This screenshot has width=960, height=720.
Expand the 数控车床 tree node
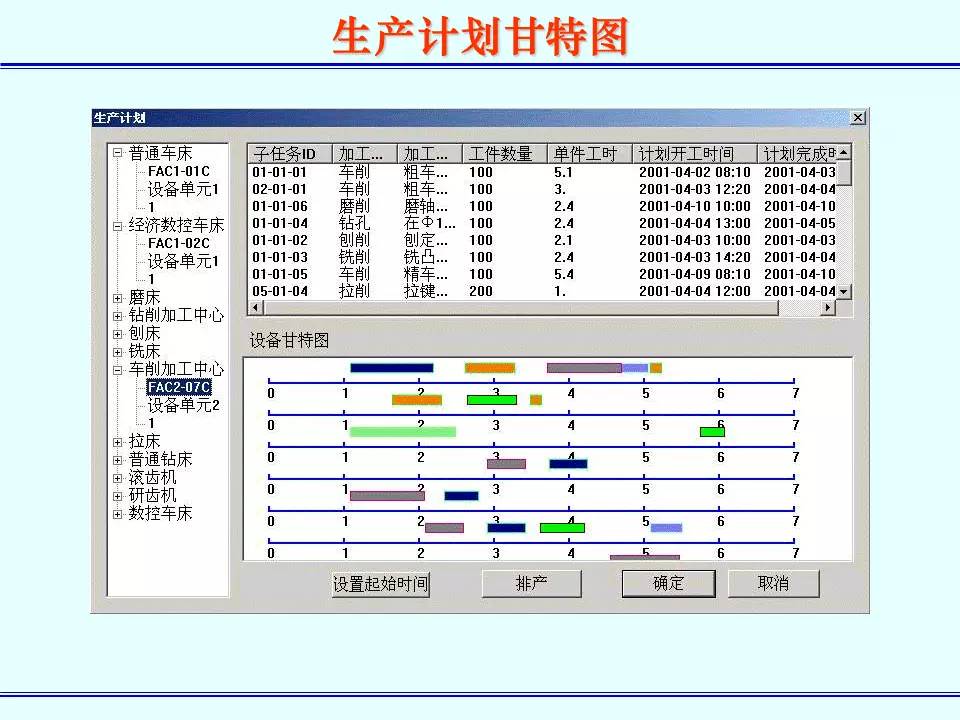tap(118, 514)
